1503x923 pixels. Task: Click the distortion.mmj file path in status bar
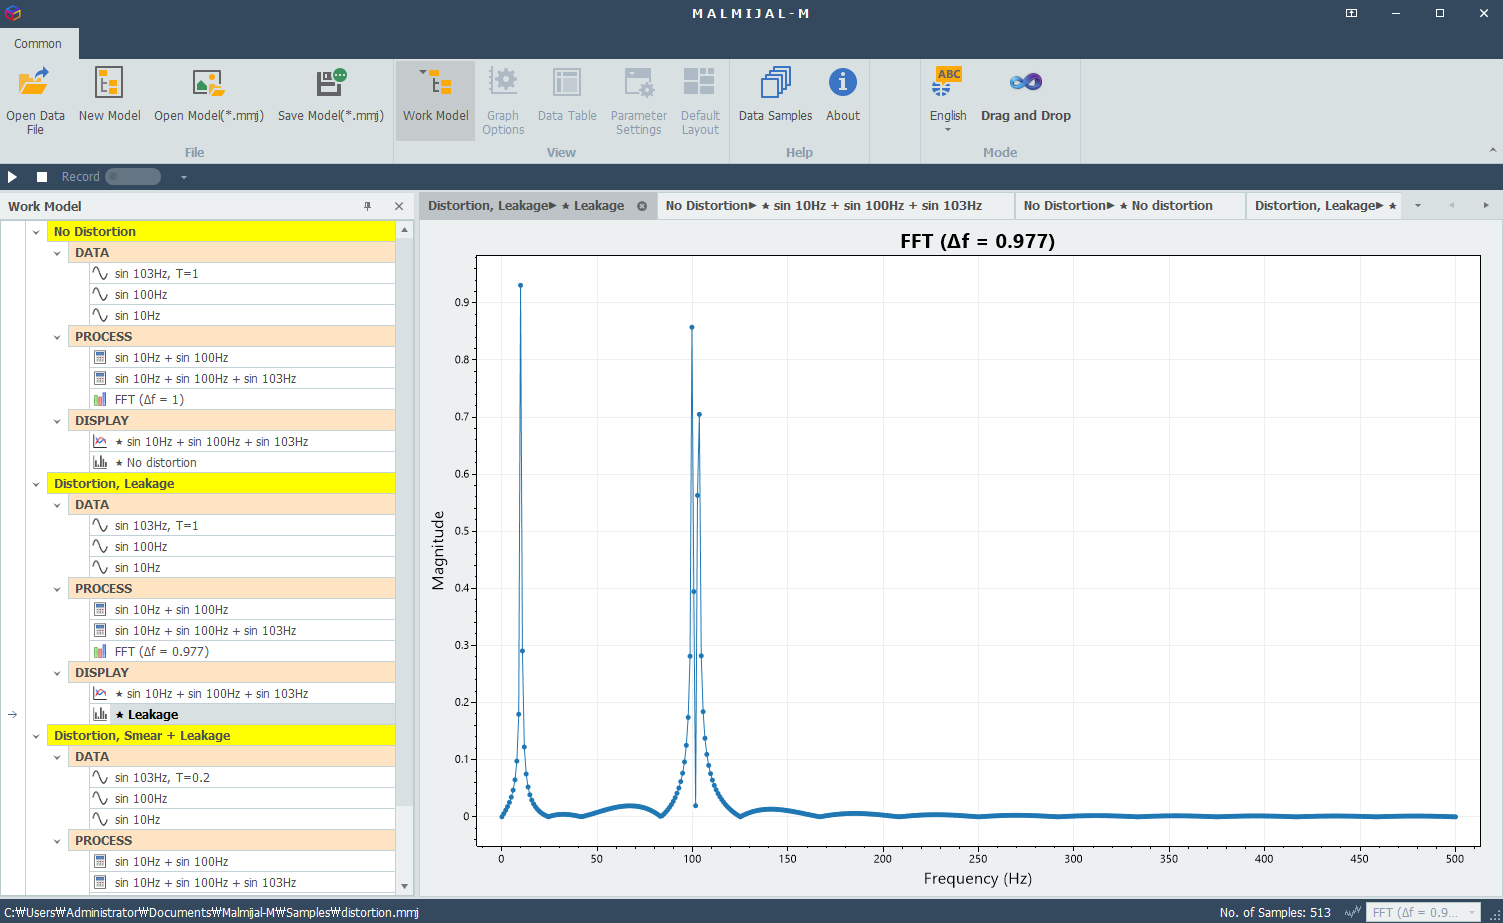[x=212, y=912]
